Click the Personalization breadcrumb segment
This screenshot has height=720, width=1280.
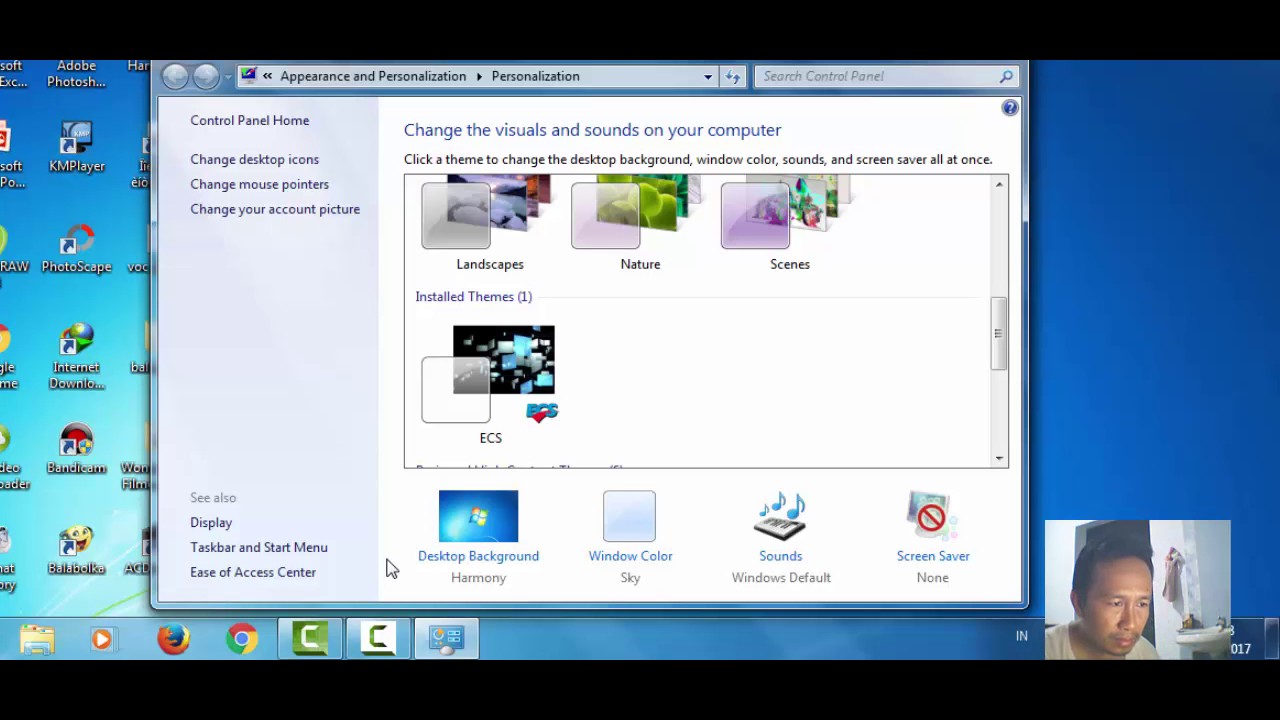tap(535, 76)
